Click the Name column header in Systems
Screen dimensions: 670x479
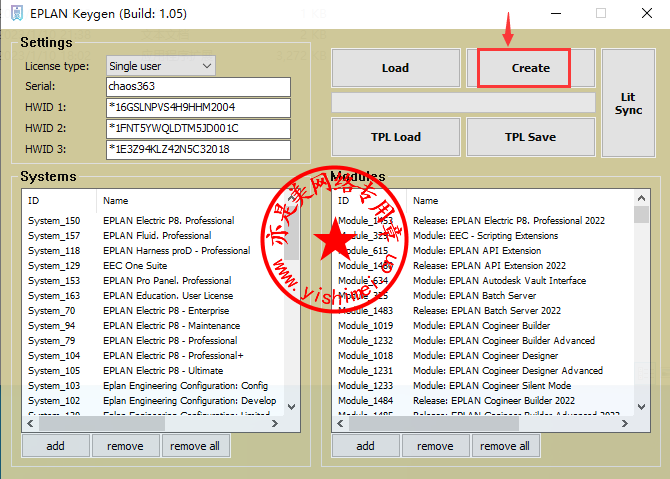(x=190, y=200)
